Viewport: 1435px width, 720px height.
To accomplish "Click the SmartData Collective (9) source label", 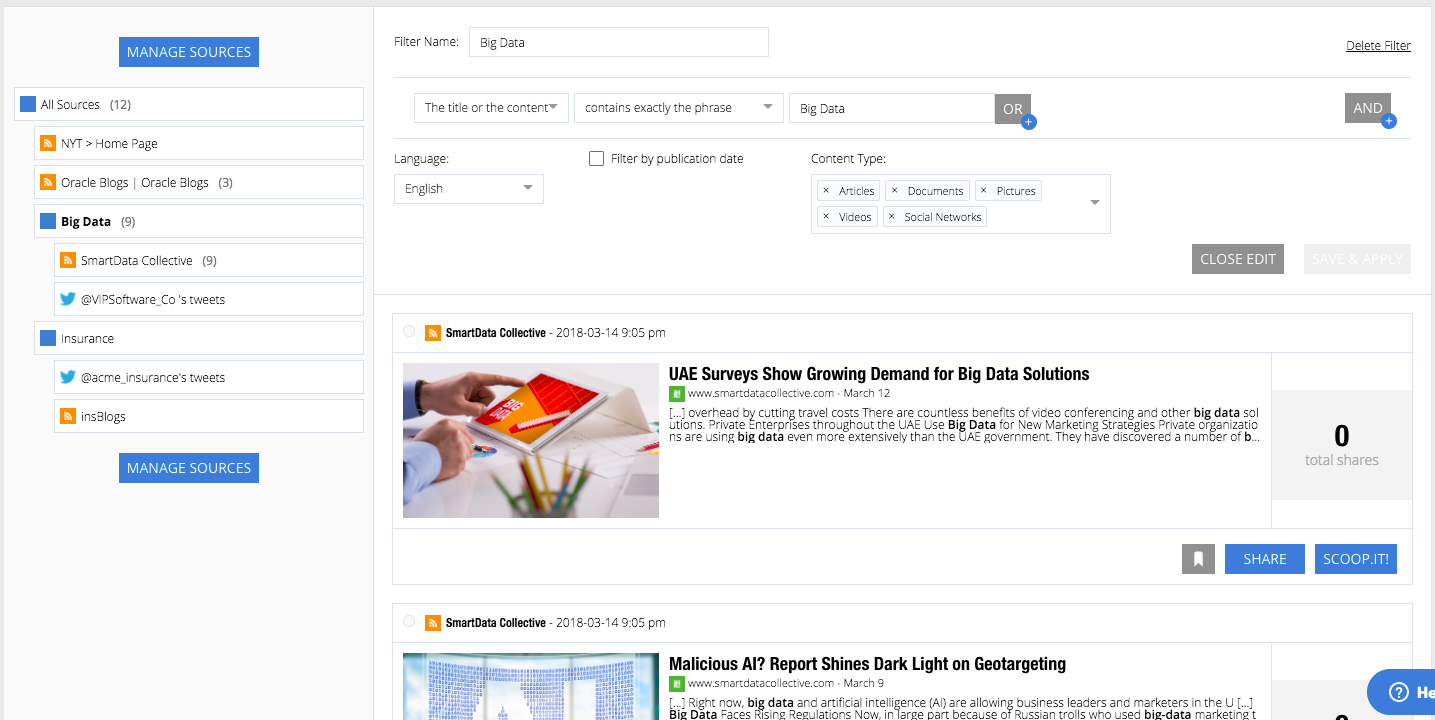I will click(x=149, y=260).
